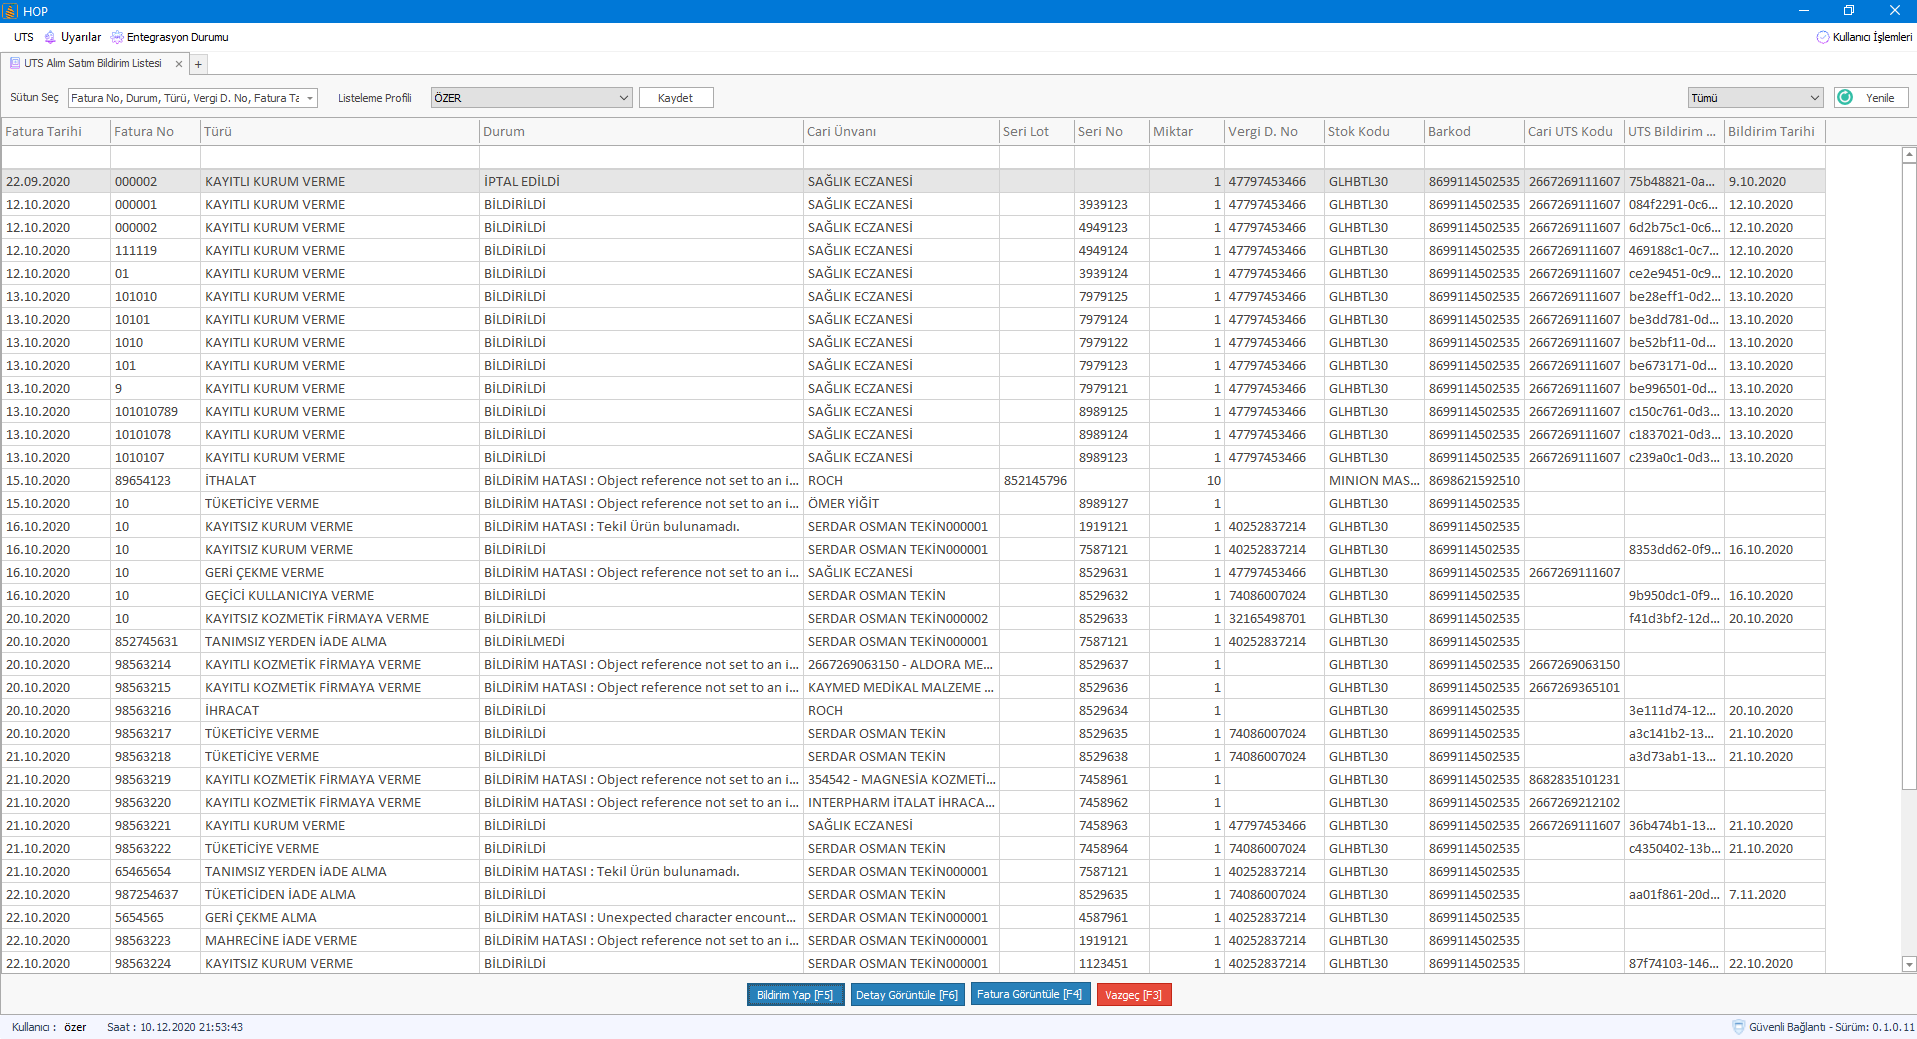Click the green refresh icon
The width and height of the screenshot is (1917, 1039).
coord(1846,98)
